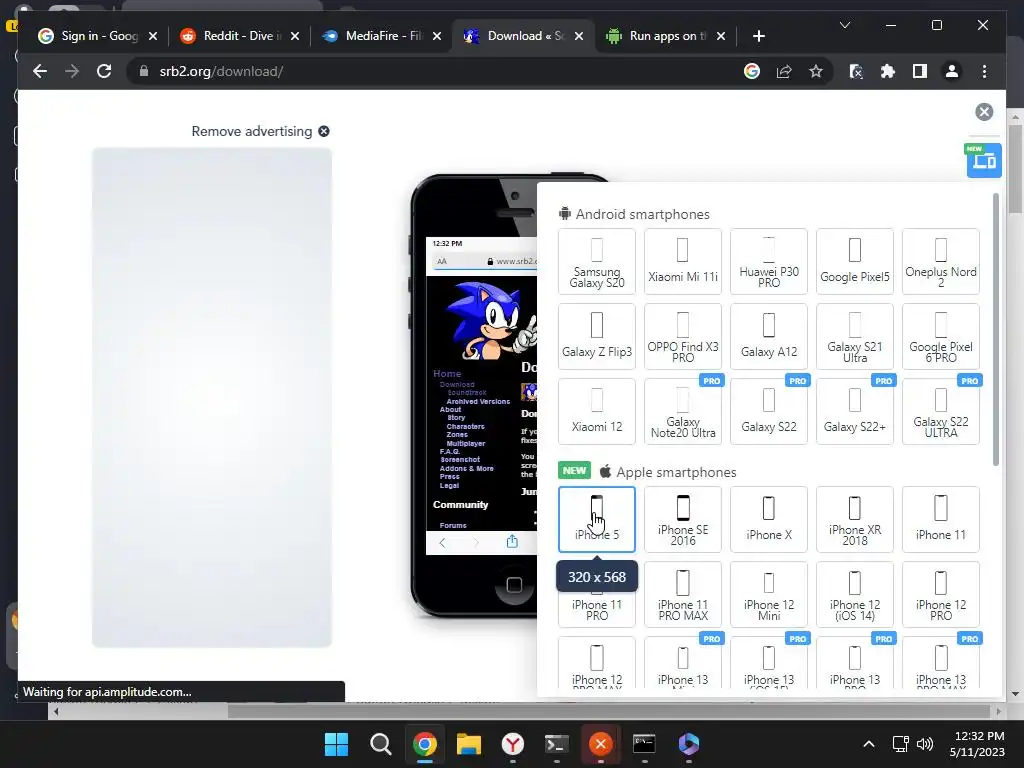Tap the simulated iPhone home button
The height and width of the screenshot is (768, 1024).
pos(514,584)
